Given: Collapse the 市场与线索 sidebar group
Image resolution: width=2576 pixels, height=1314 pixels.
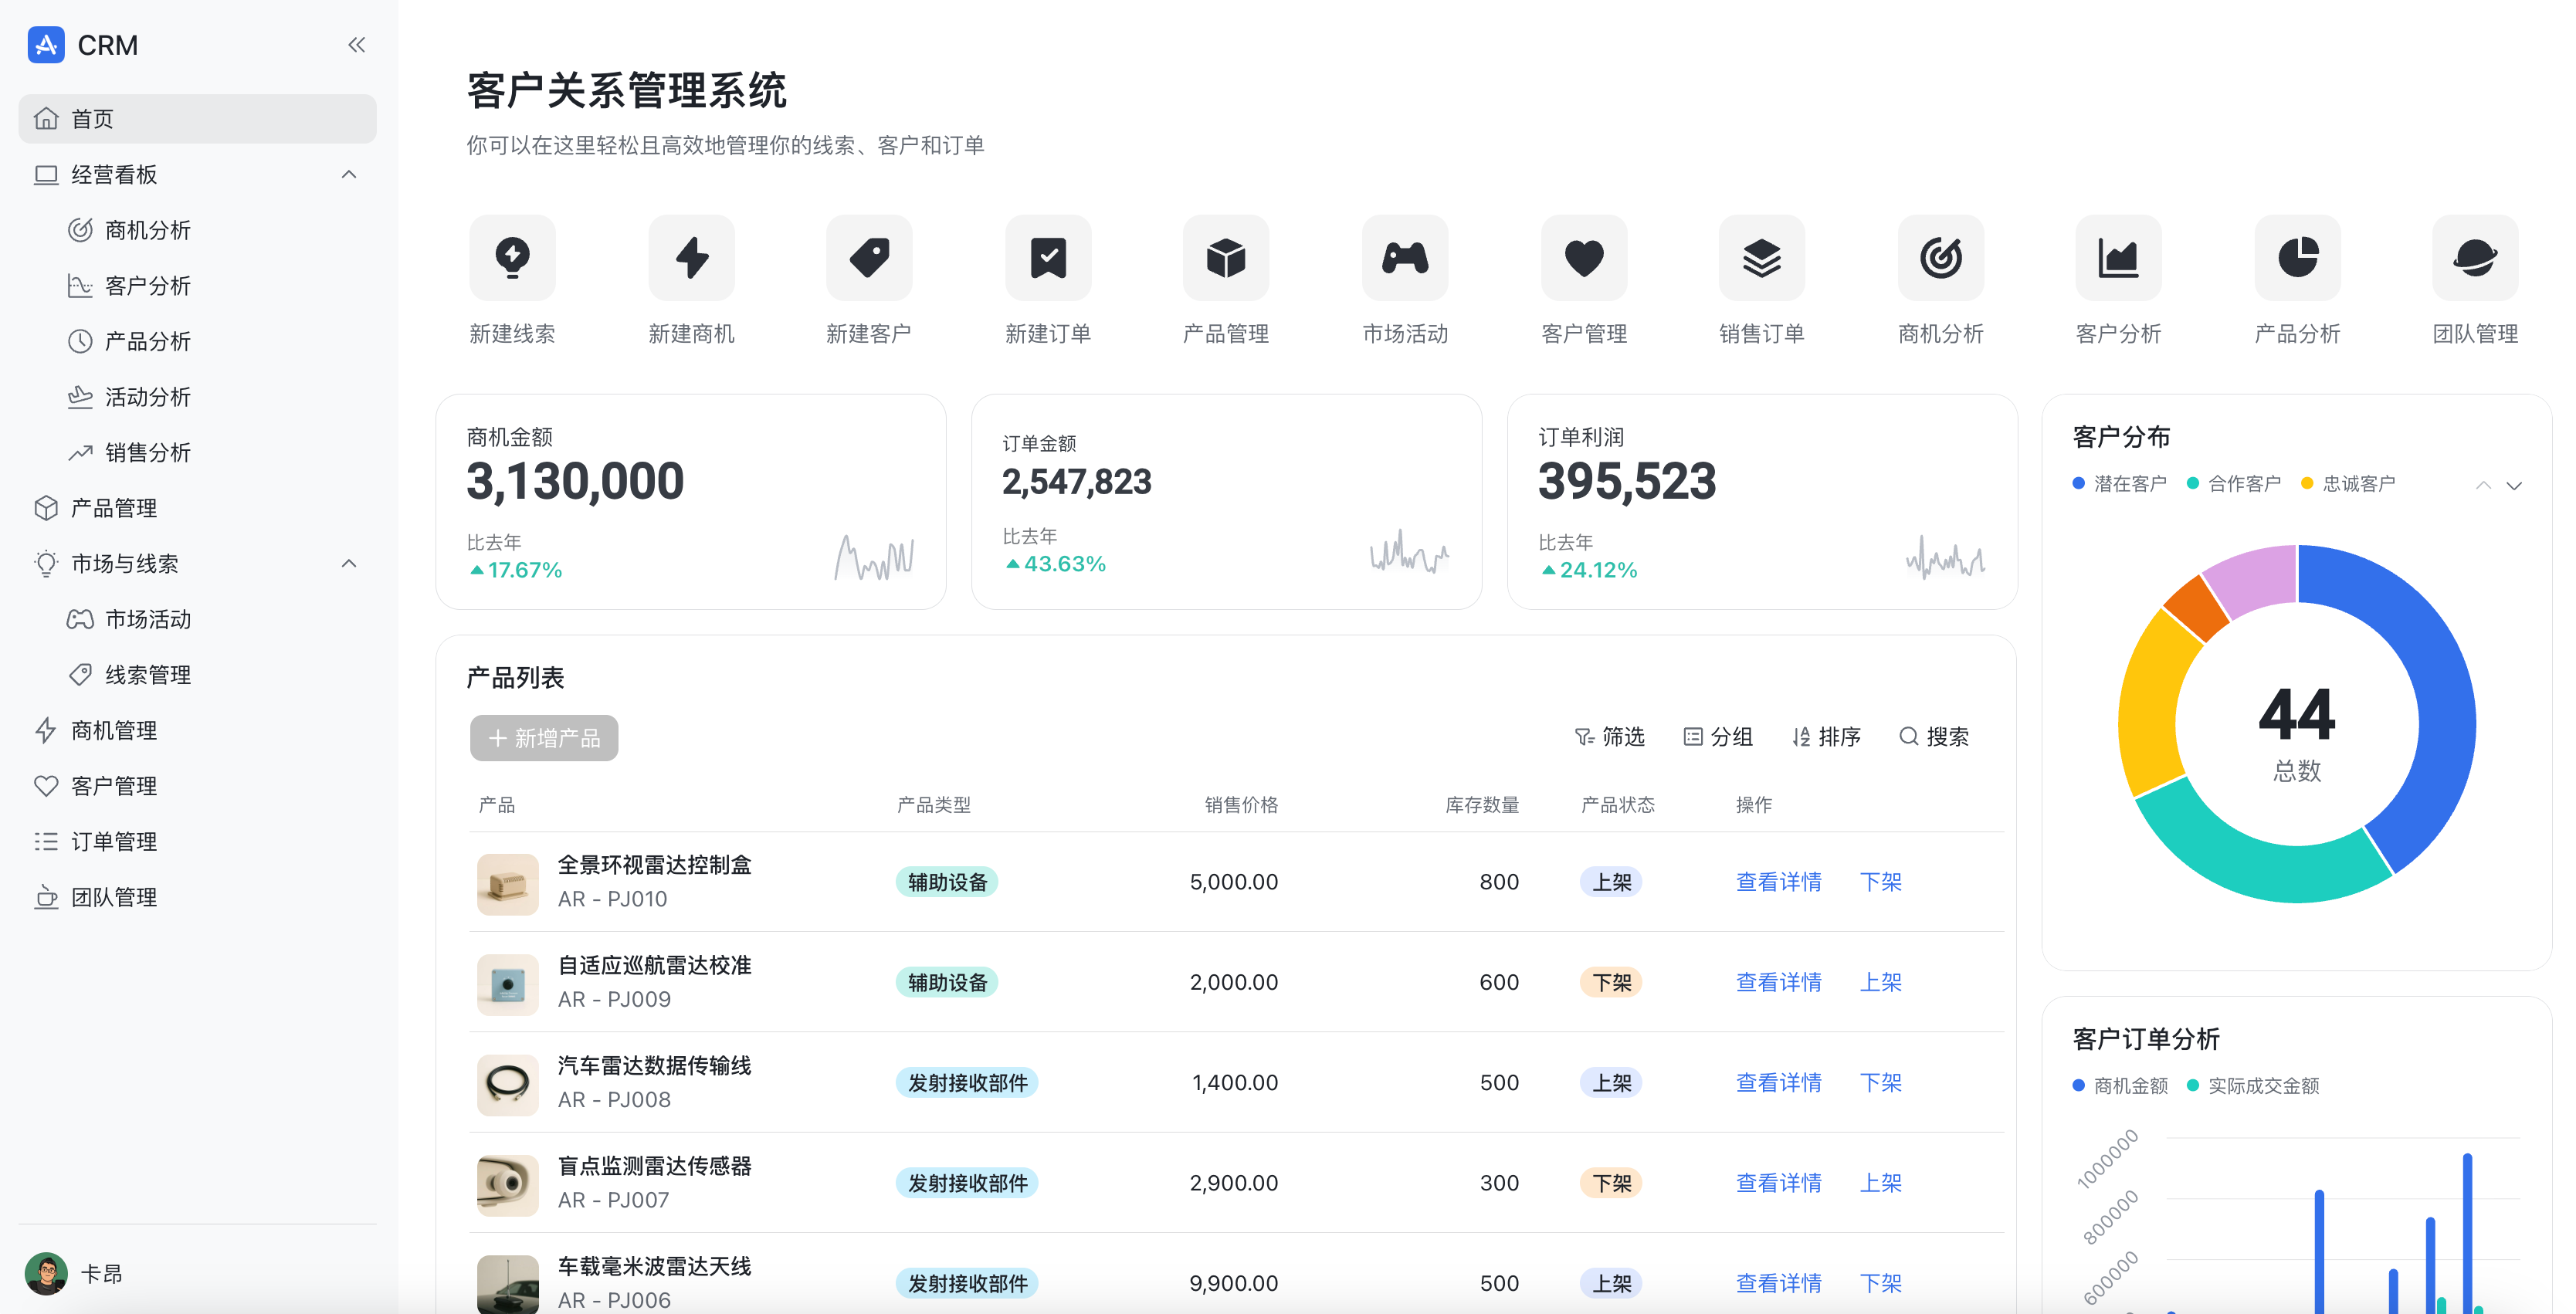Looking at the screenshot, I should [349, 564].
